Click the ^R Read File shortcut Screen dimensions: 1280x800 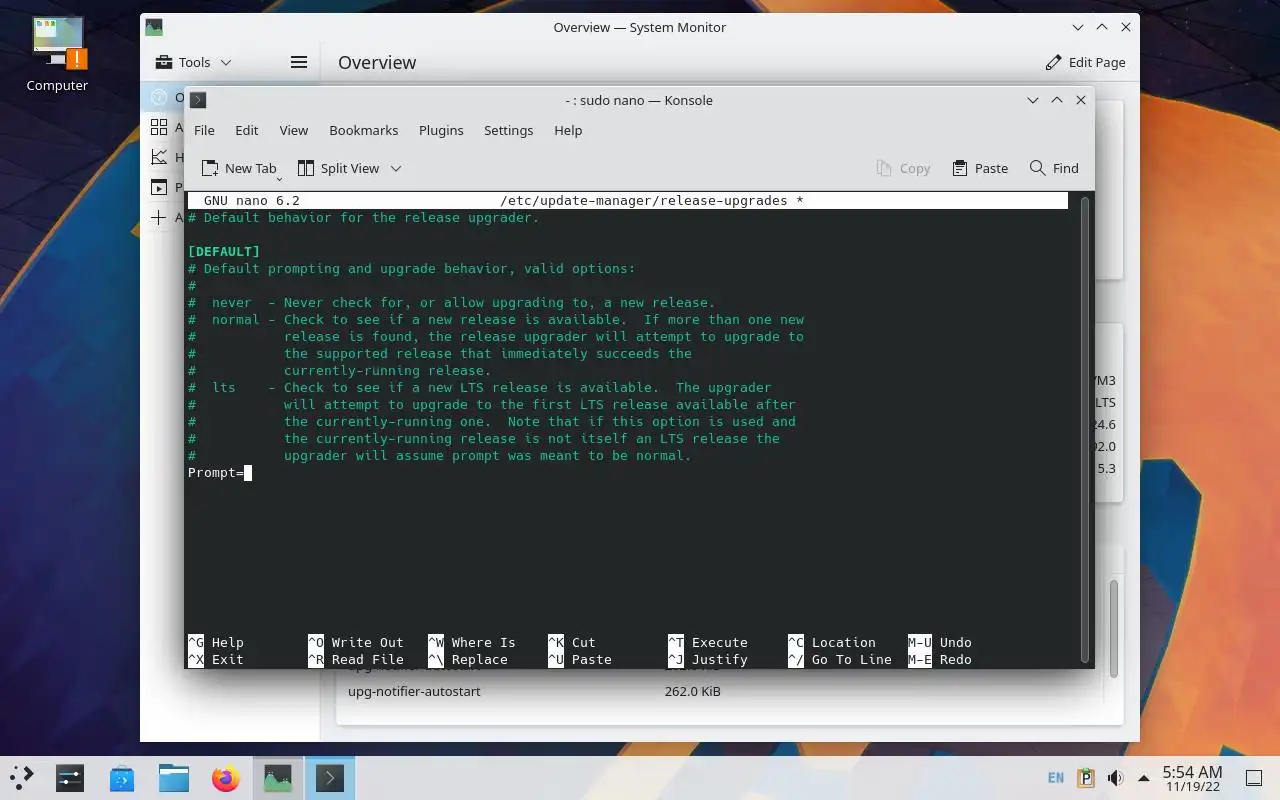(x=356, y=660)
